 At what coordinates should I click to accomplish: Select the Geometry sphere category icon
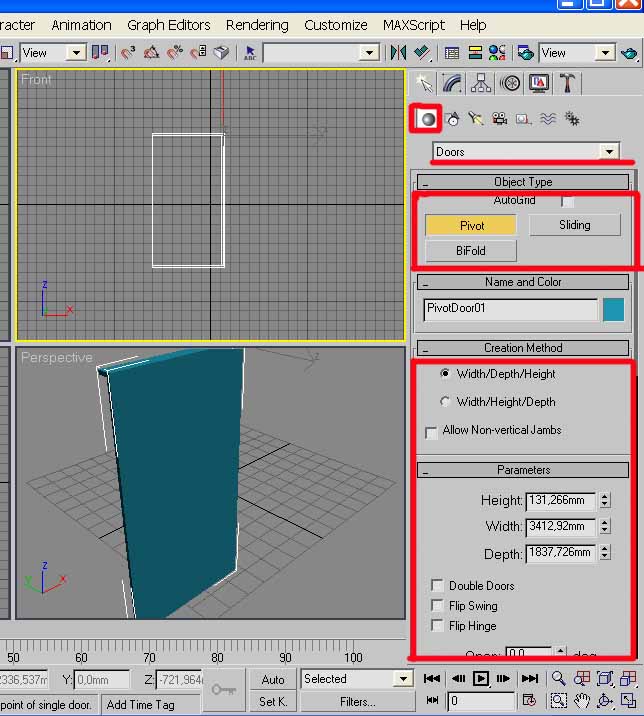428,119
